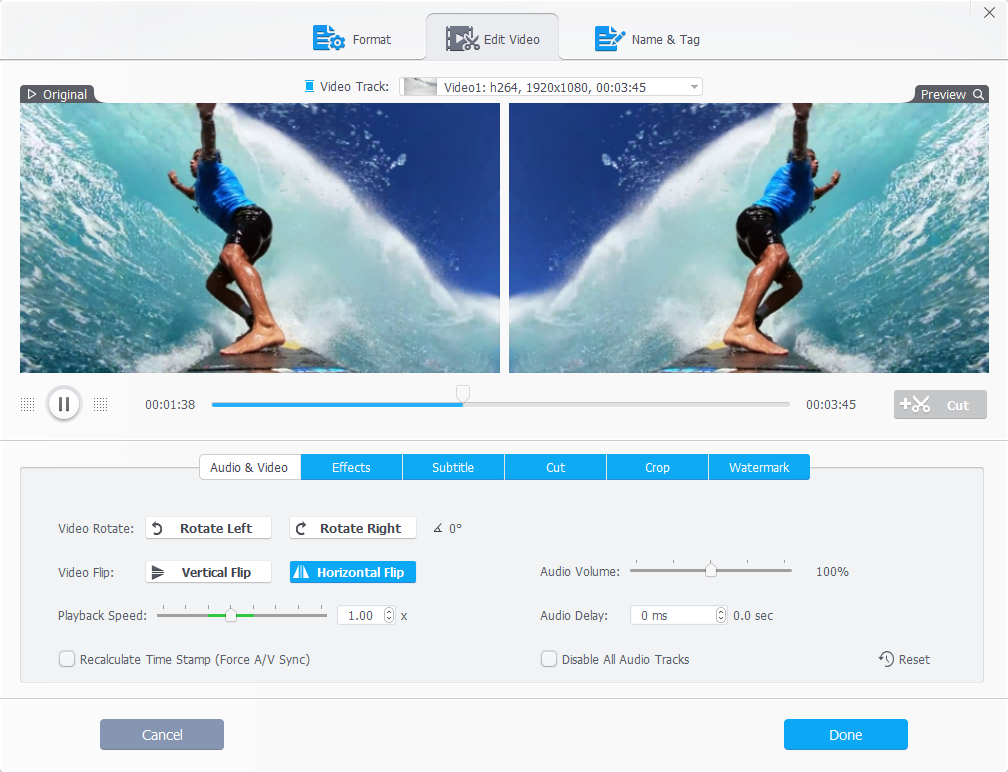Click the playback speed value field 1.00

(360, 616)
